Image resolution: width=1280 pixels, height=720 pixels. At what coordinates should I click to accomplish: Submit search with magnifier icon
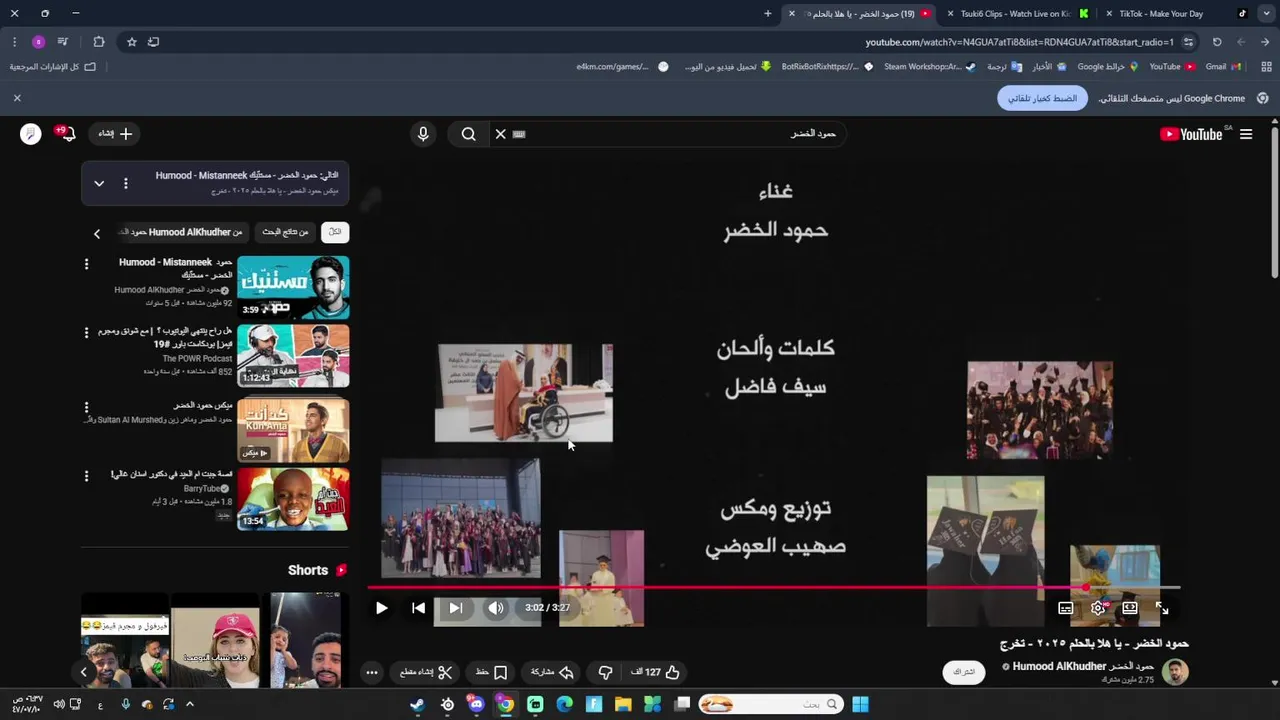pos(468,133)
